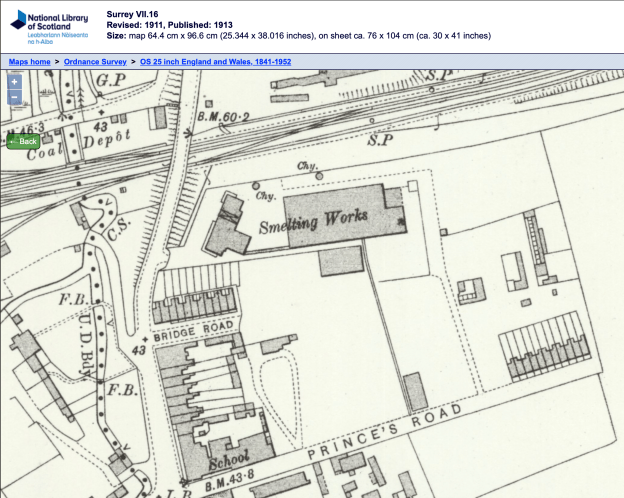Image resolution: width=624 pixels, height=498 pixels.
Task: Open the Maps home link
Action: [30, 61]
